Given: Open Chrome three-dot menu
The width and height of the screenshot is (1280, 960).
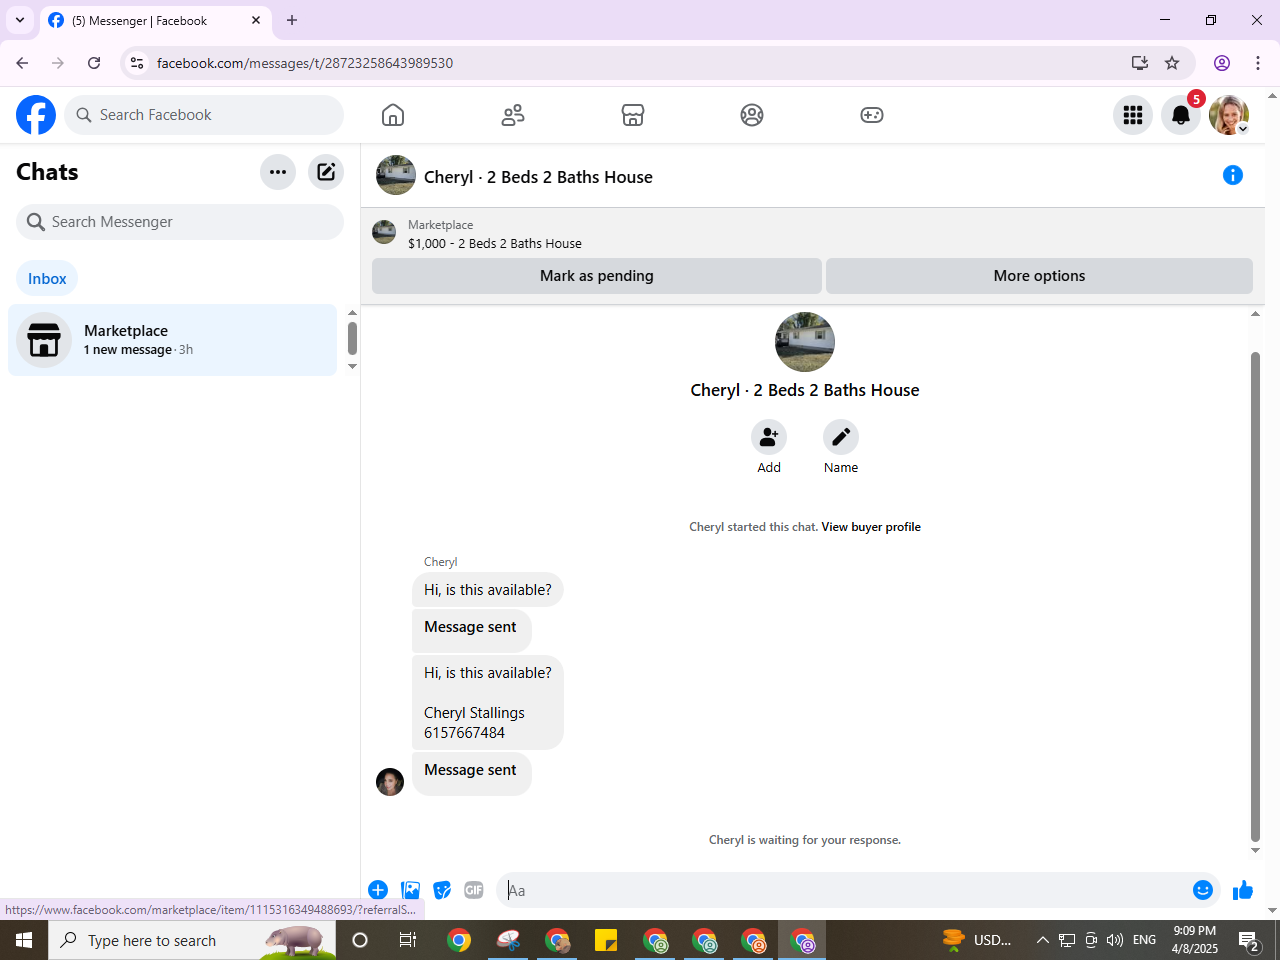Looking at the screenshot, I should pos(1258,63).
